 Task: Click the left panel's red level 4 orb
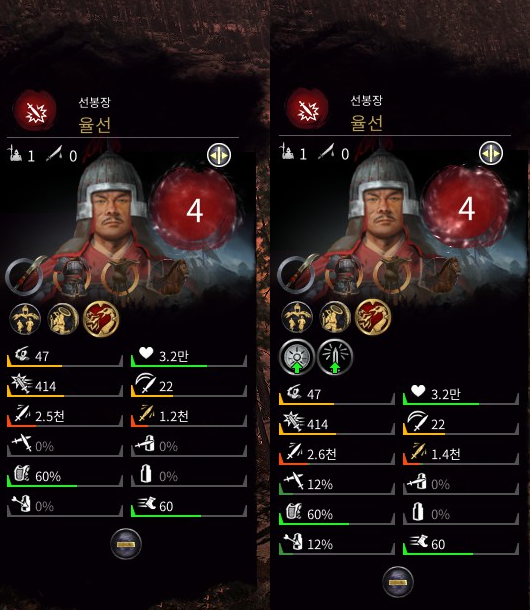(x=194, y=210)
